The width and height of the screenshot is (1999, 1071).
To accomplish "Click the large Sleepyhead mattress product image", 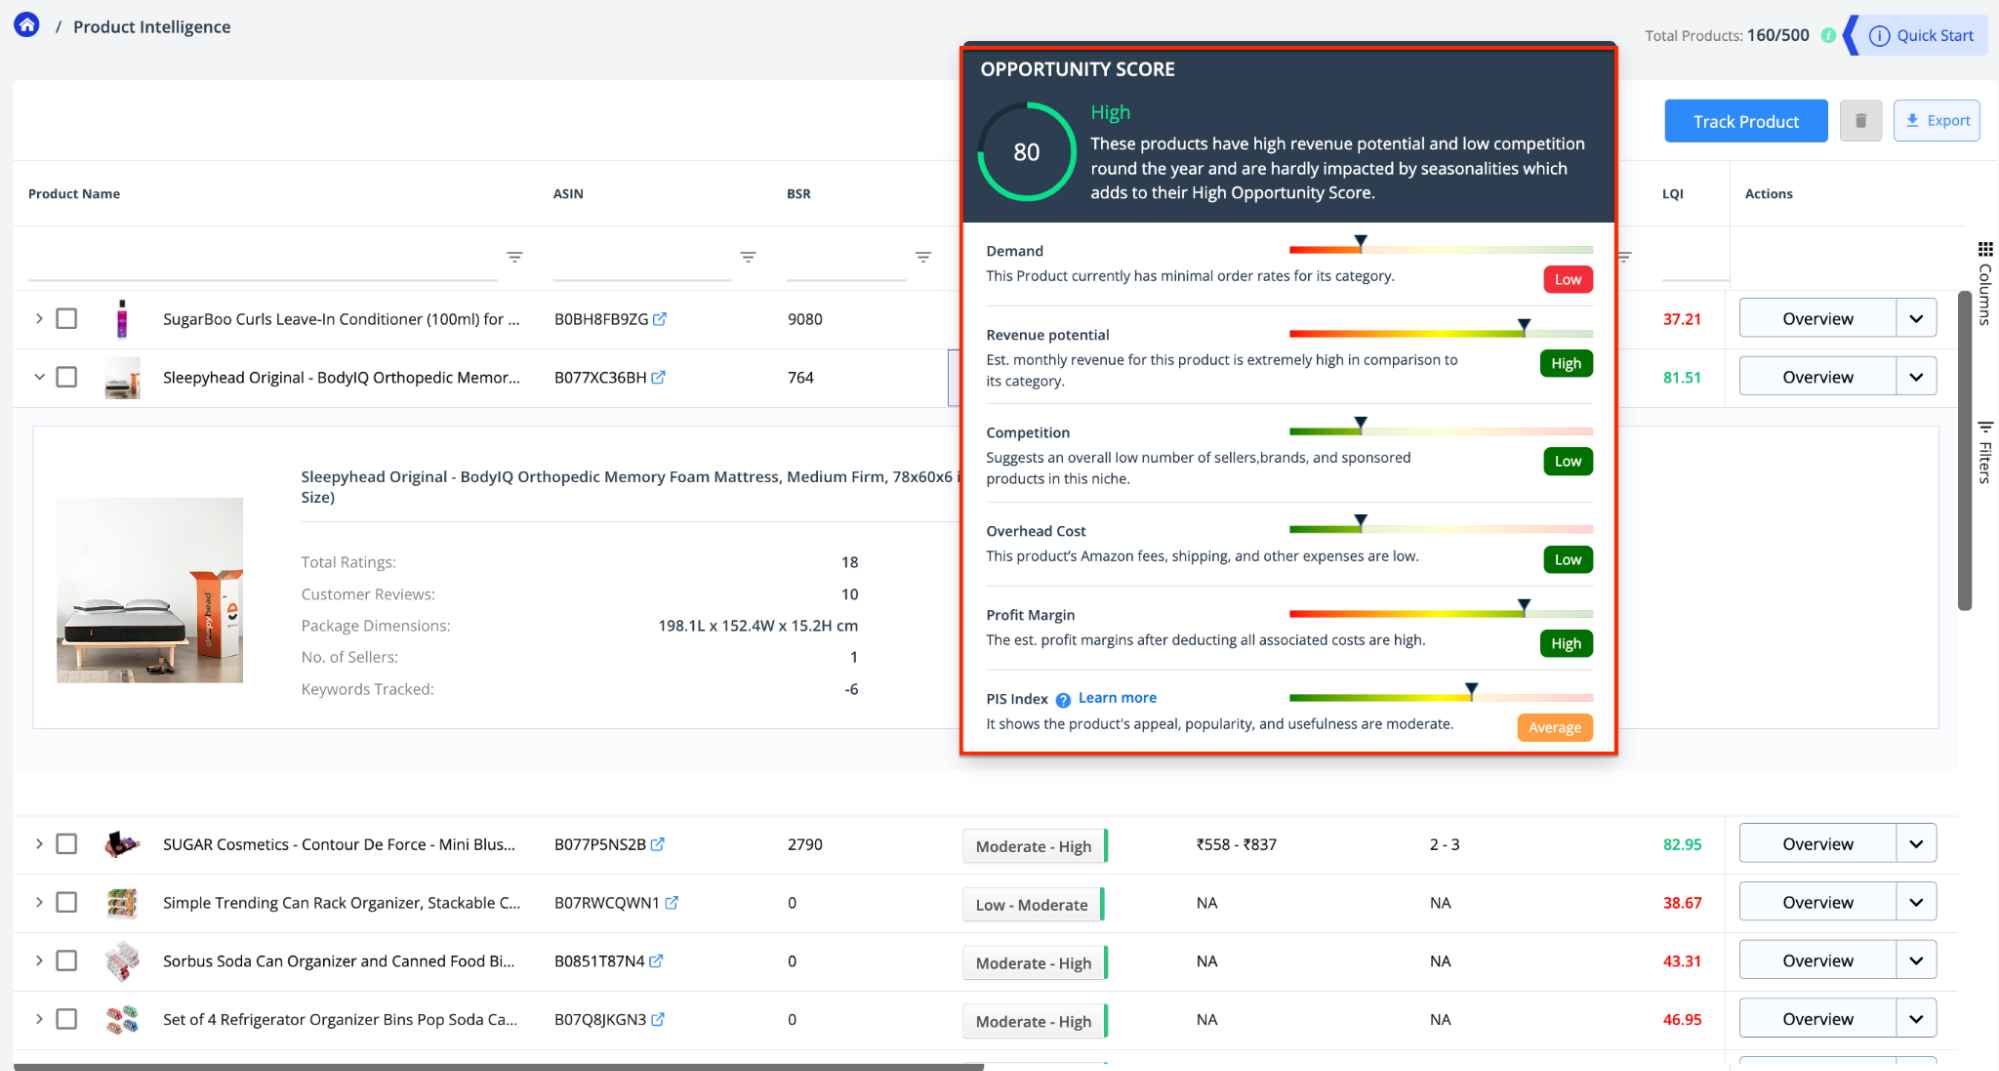I will [150, 590].
